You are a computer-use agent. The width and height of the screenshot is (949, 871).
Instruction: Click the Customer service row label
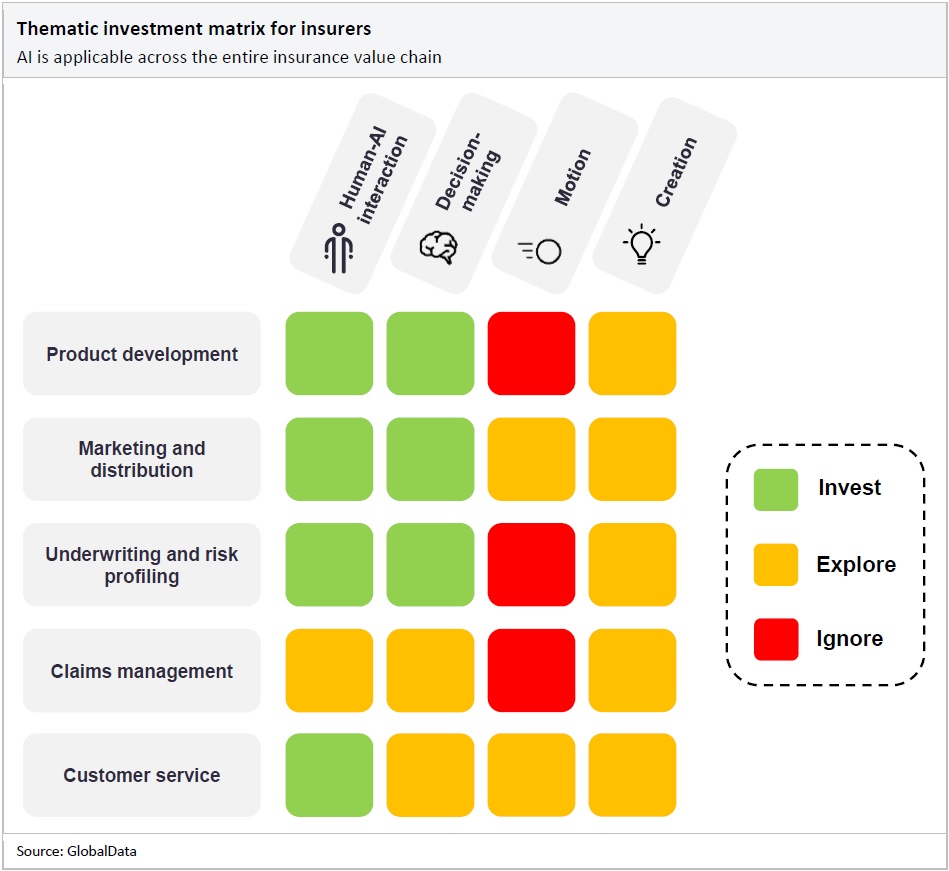pos(142,775)
